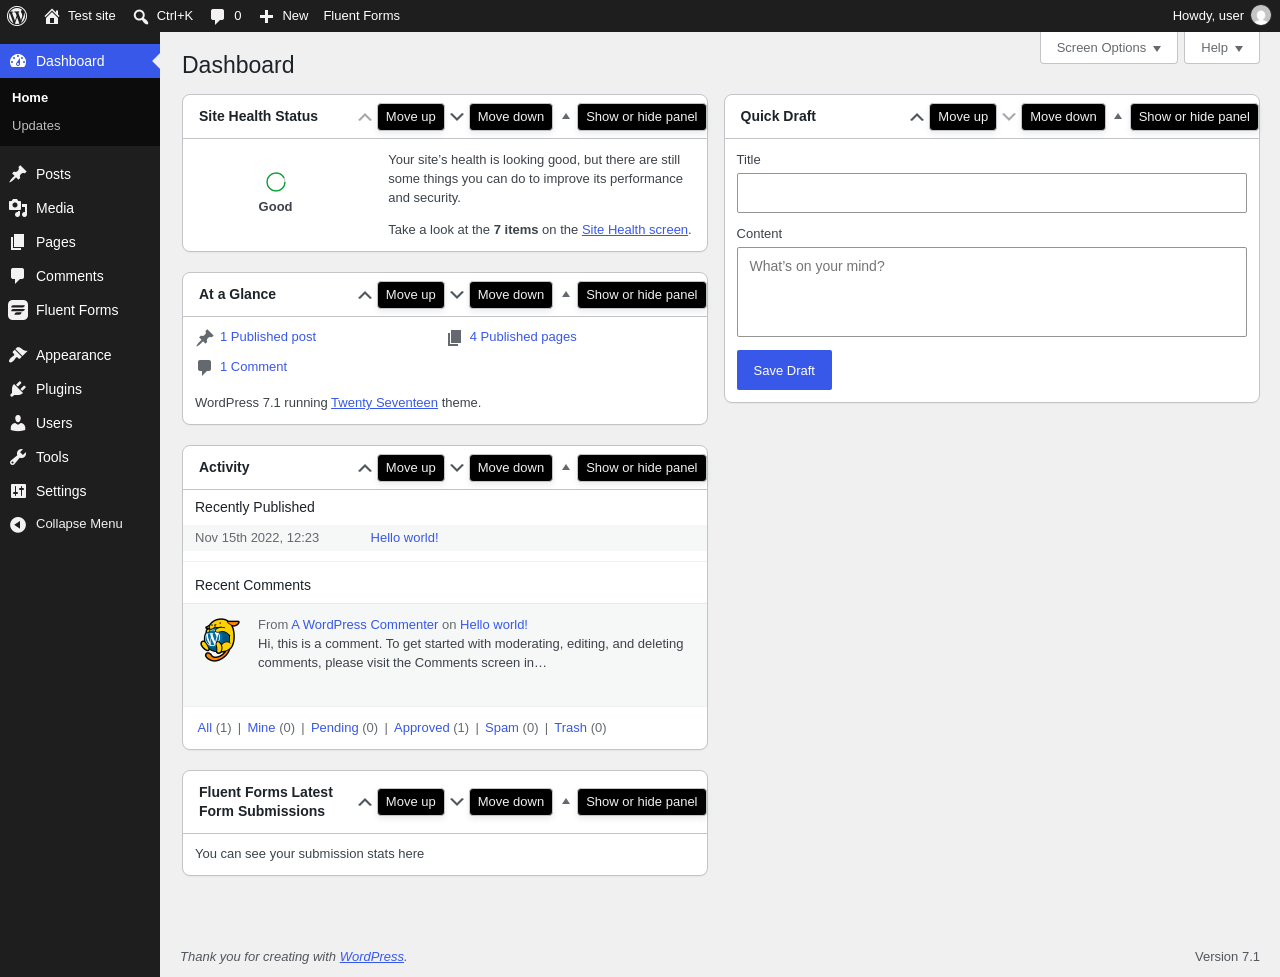Filter comments by Pending link
The image size is (1280, 977).
point(335,728)
